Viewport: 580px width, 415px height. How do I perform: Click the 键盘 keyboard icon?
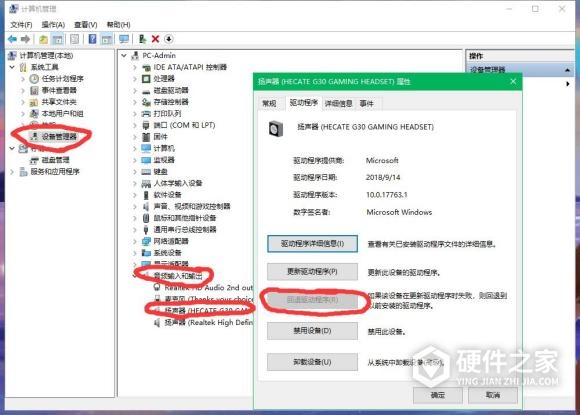pos(146,172)
